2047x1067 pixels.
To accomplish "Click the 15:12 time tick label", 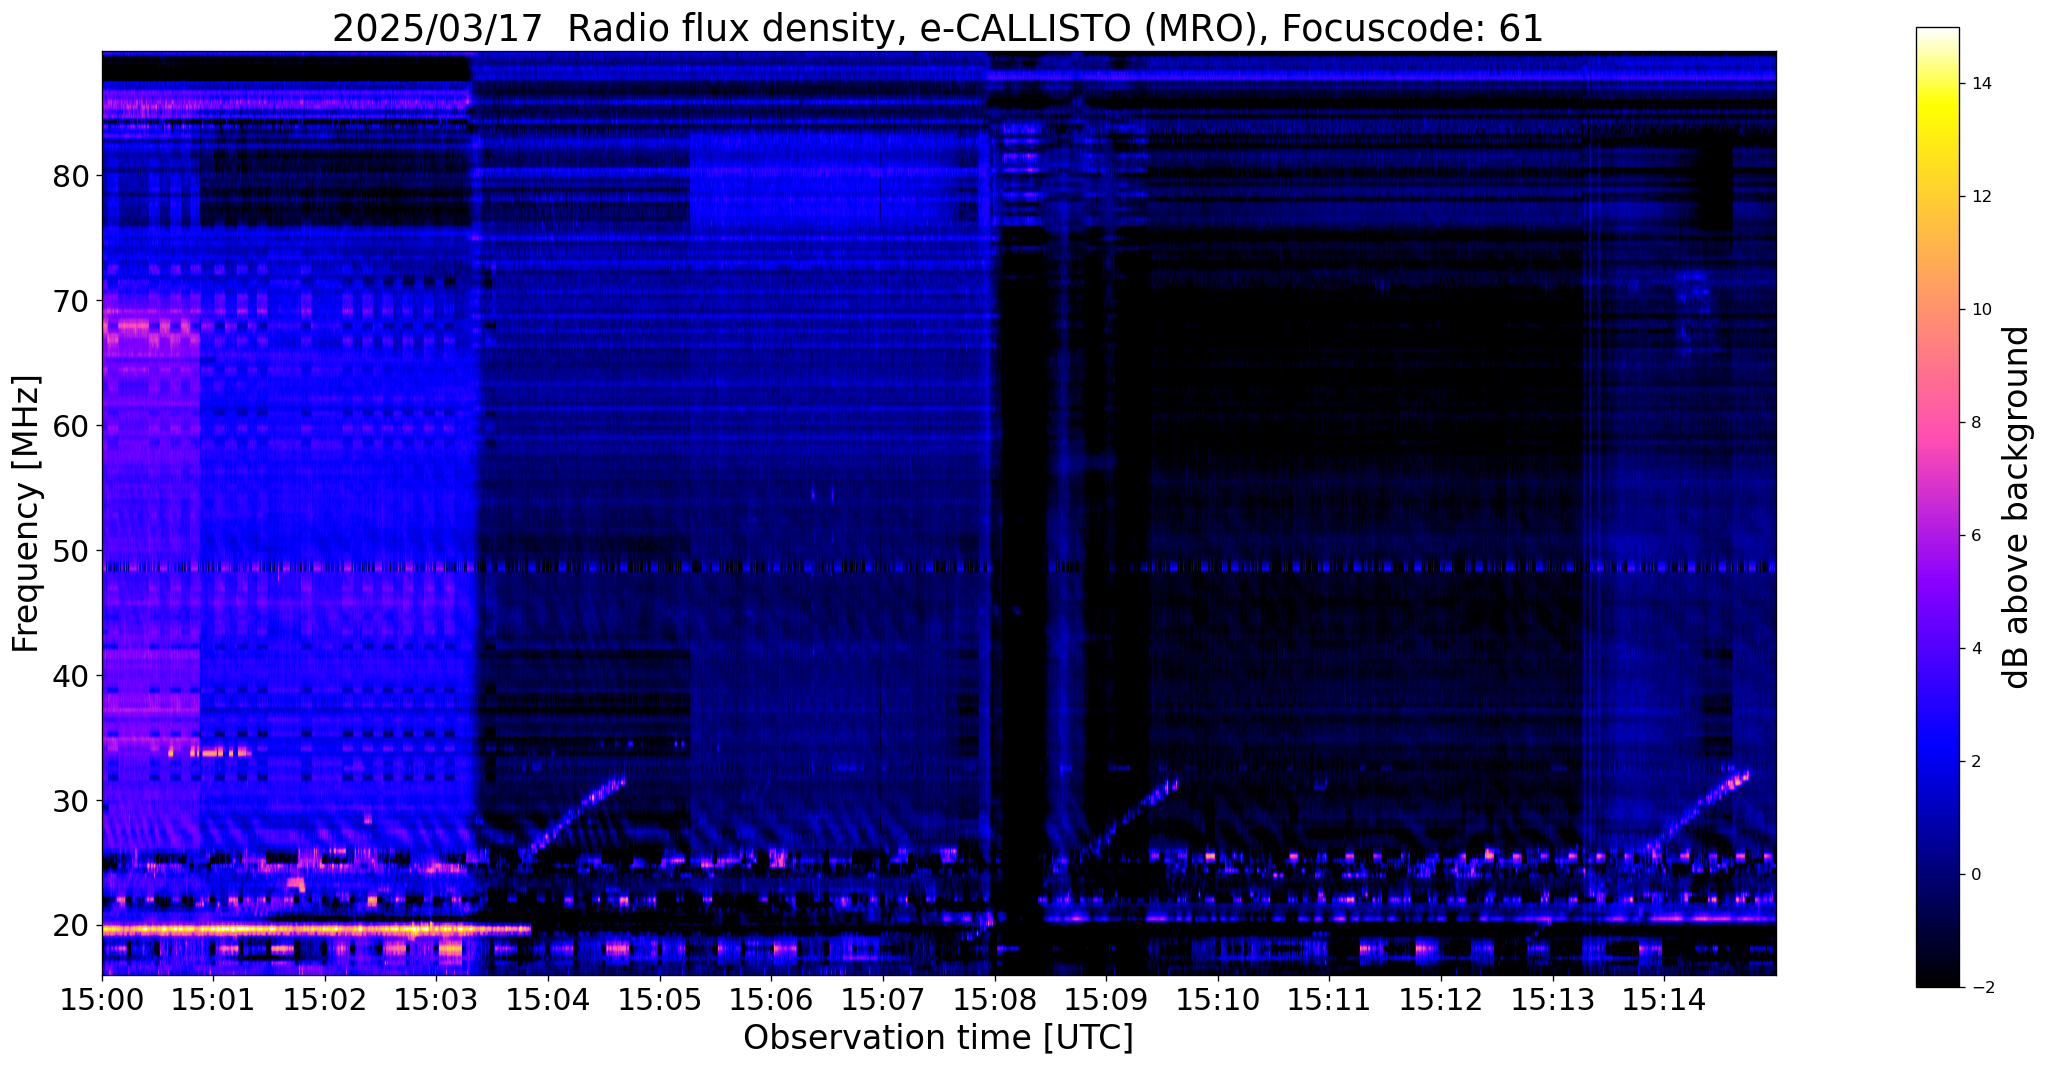I will pyautogui.click(x=1441, y=999).
